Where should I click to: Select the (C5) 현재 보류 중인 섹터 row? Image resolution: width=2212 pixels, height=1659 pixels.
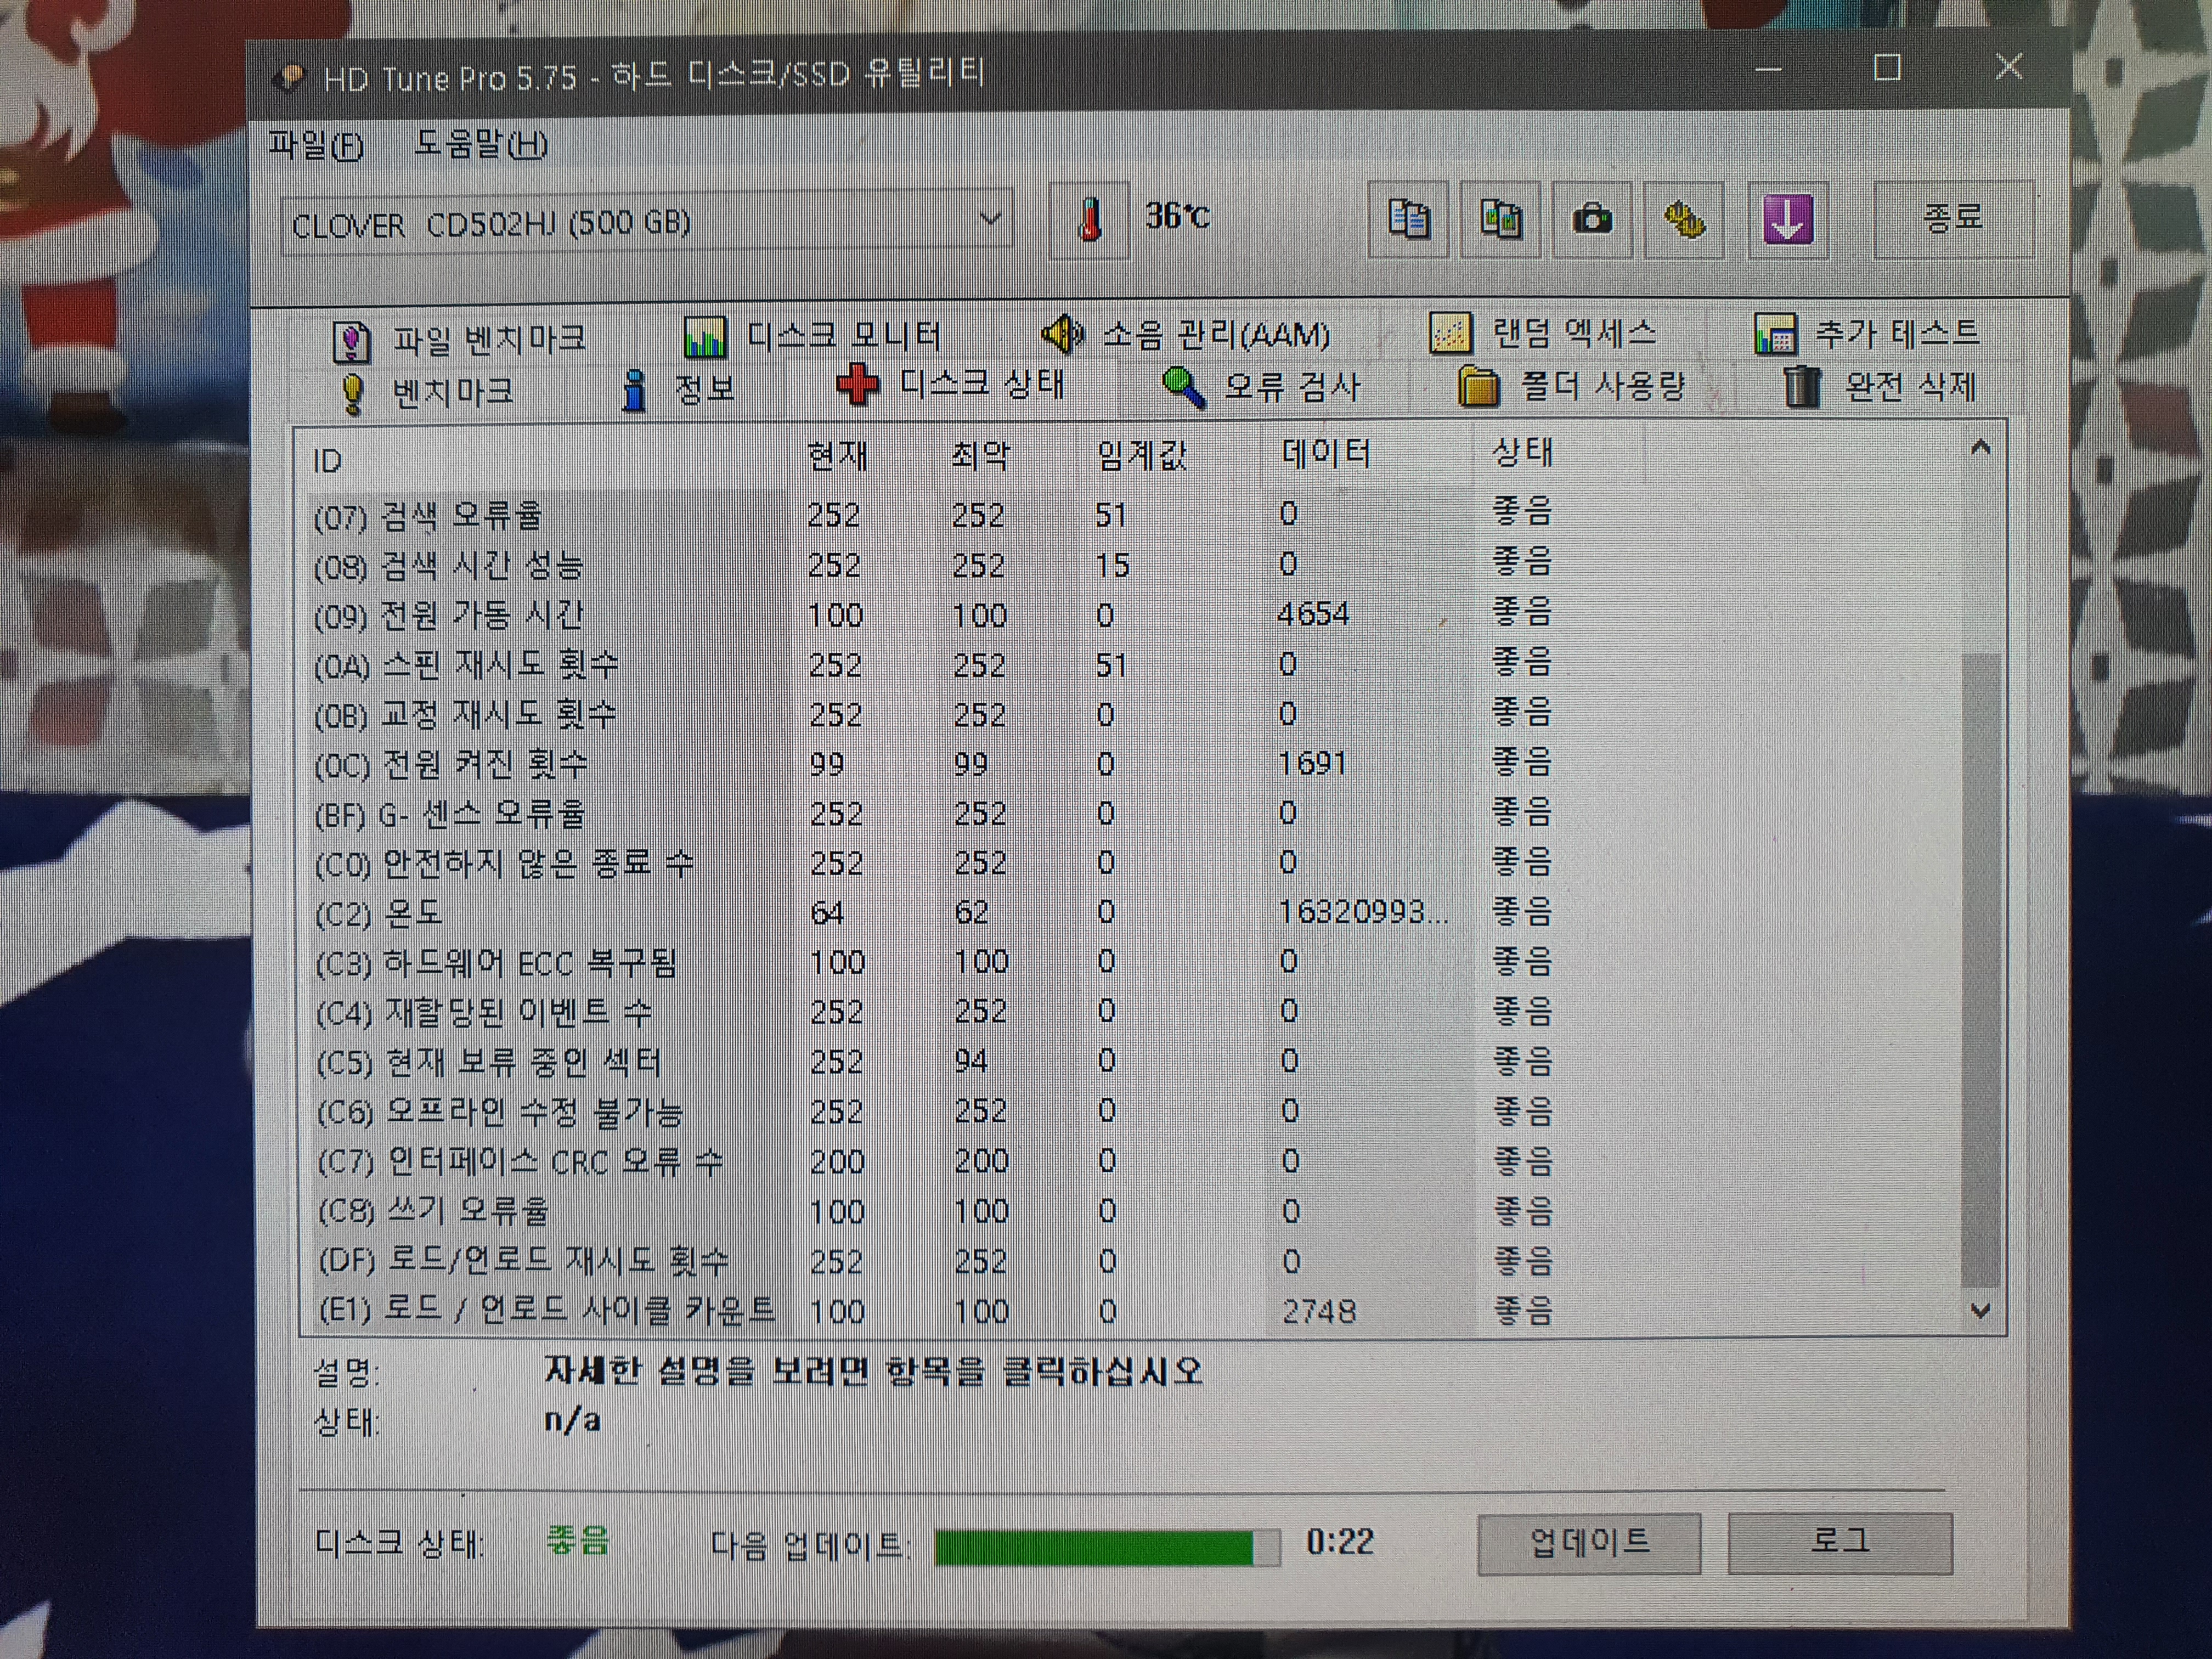point(935,1061)
